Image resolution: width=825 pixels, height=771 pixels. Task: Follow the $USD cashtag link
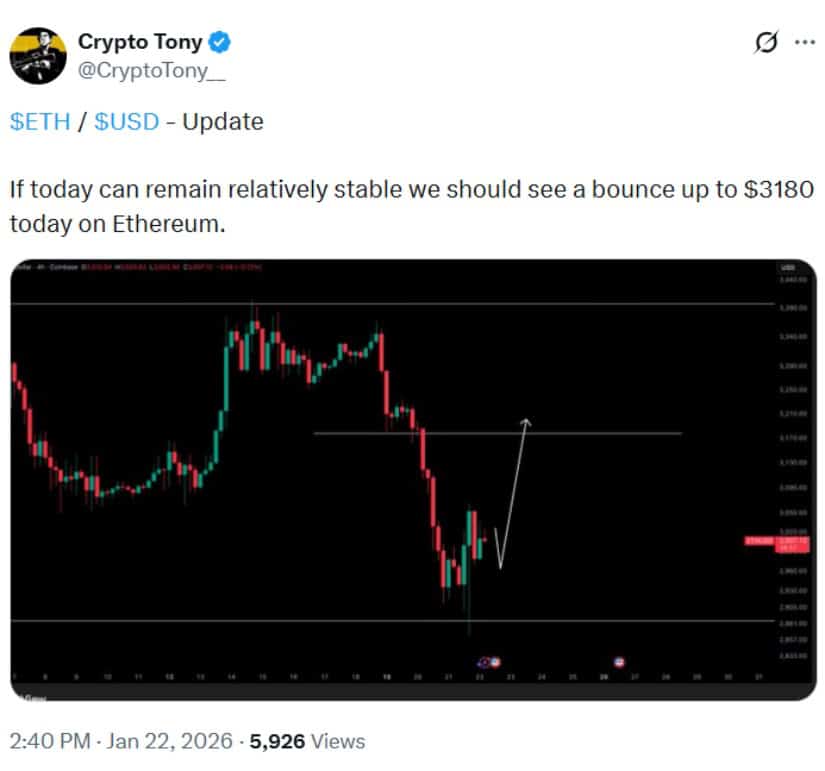click(125, 122)
